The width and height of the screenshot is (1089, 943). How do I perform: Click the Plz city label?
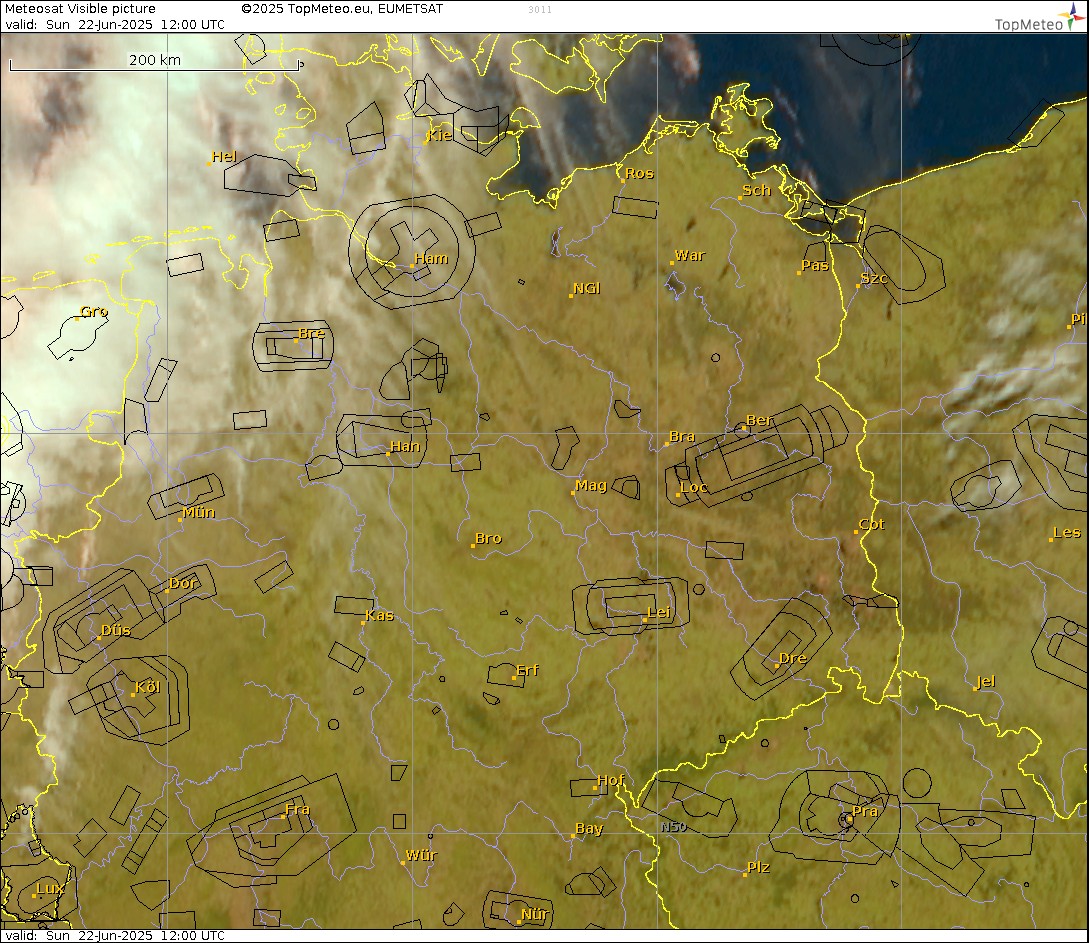click(758, 867)
